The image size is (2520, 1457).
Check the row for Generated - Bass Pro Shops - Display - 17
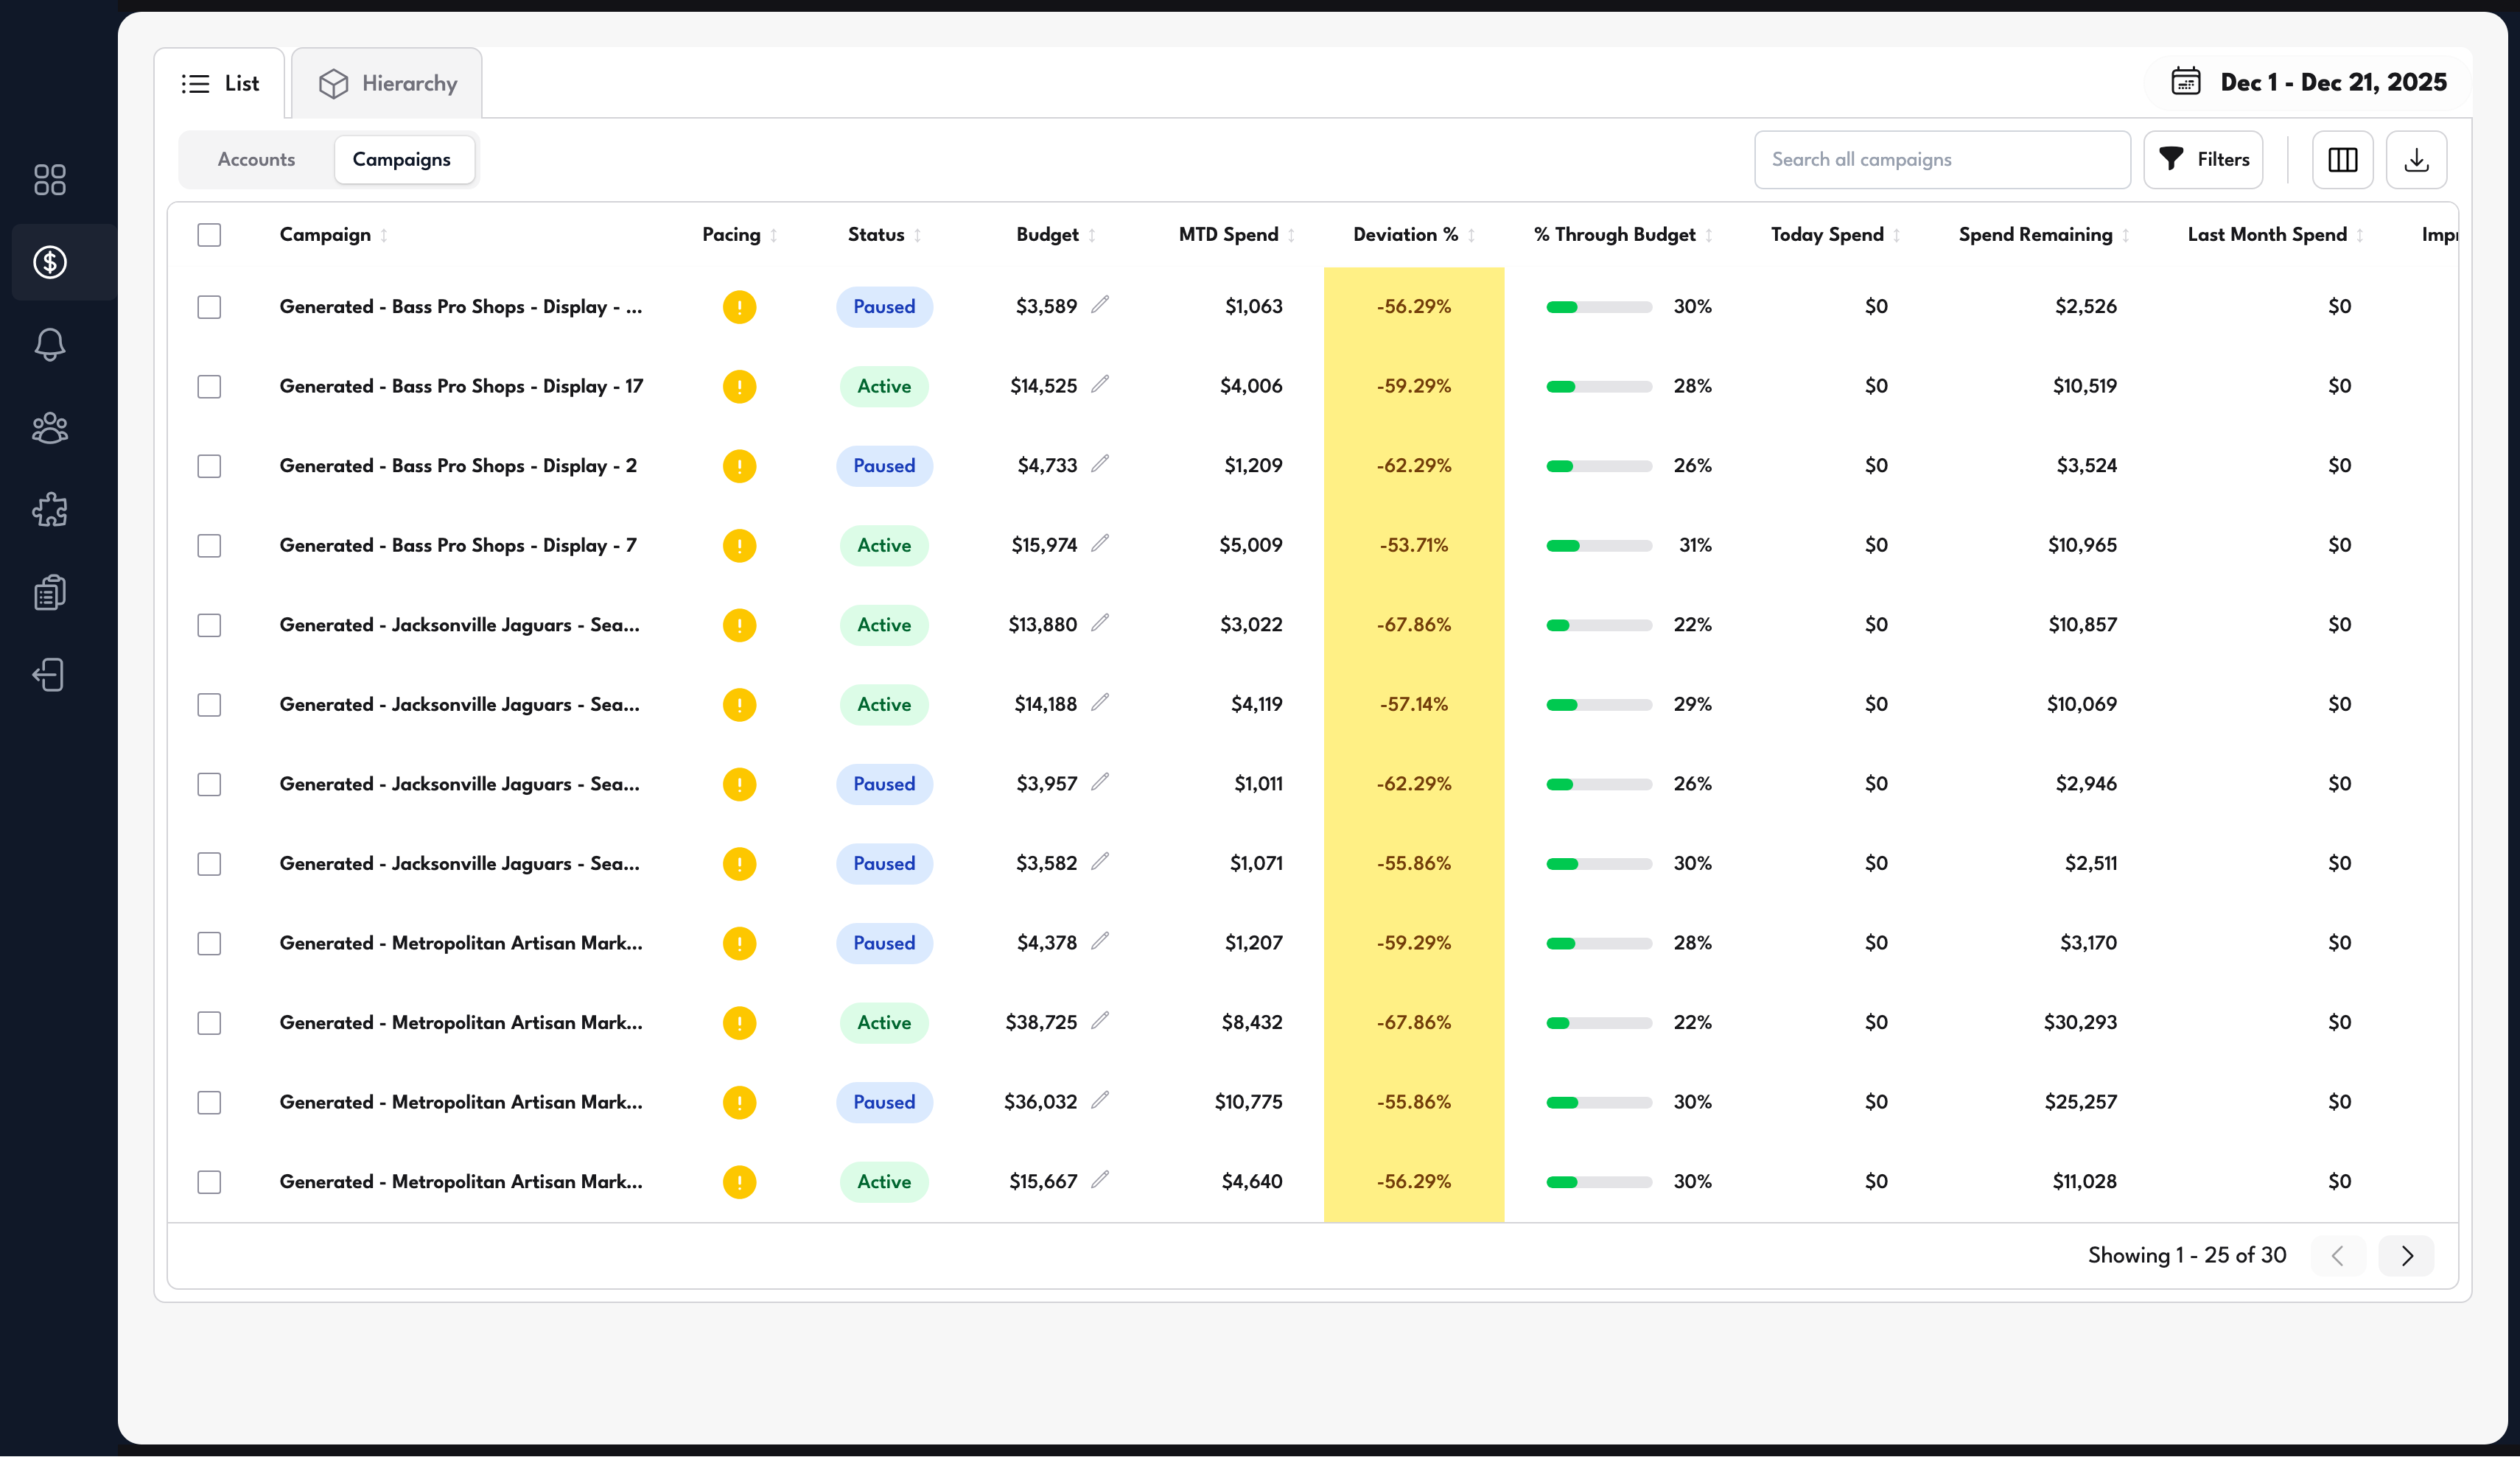coord(209,386)
